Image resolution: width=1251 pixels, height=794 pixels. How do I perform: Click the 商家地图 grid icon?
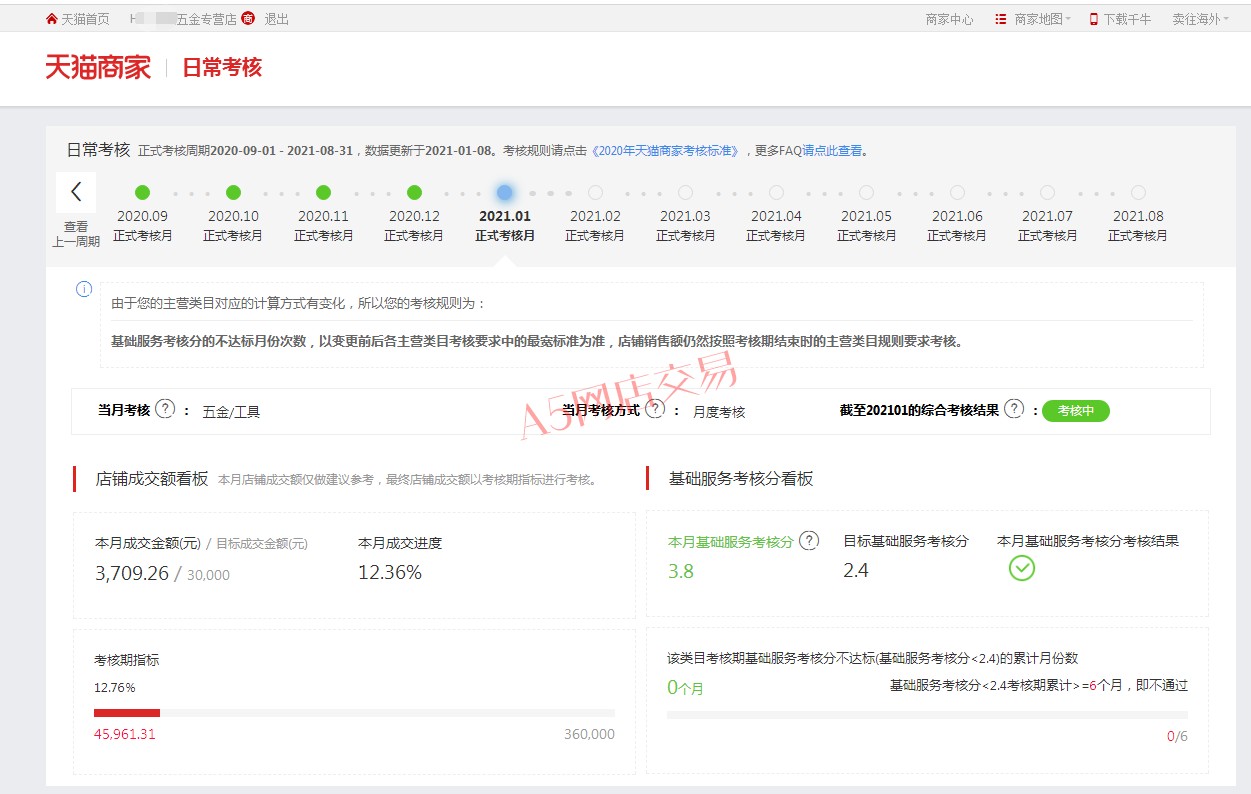click(1001, 19)
